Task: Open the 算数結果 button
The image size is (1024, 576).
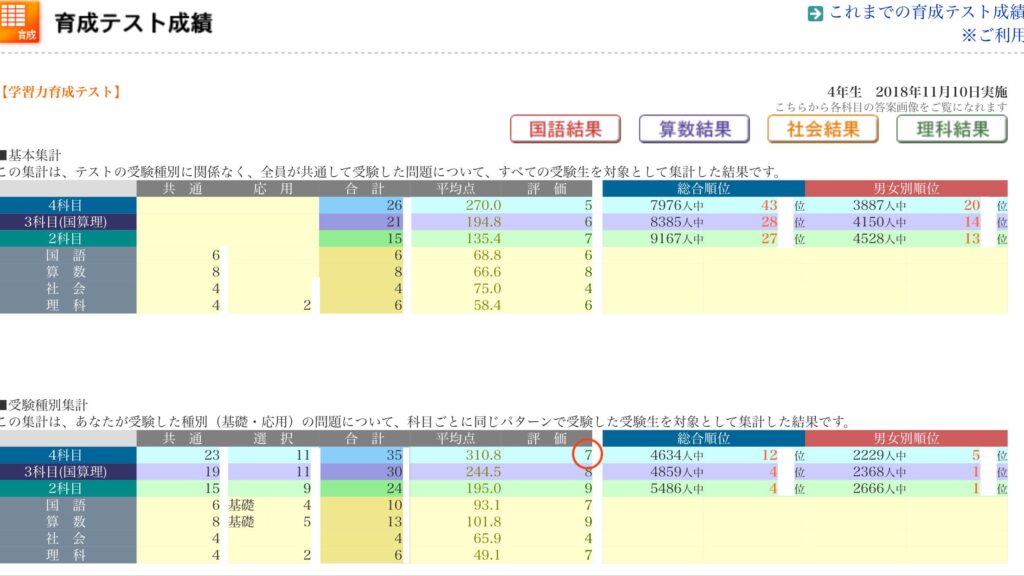Action: pos(694,129)
